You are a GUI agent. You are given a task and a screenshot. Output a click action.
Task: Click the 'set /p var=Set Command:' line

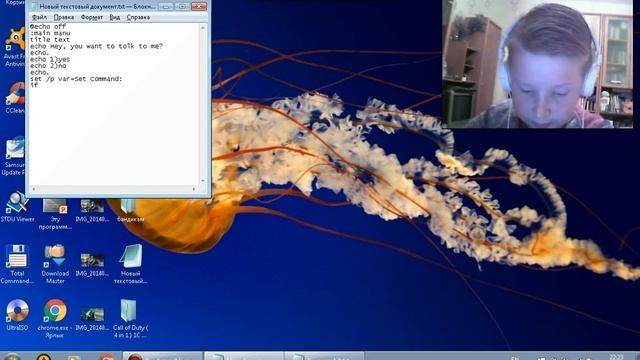click(76, 79)
